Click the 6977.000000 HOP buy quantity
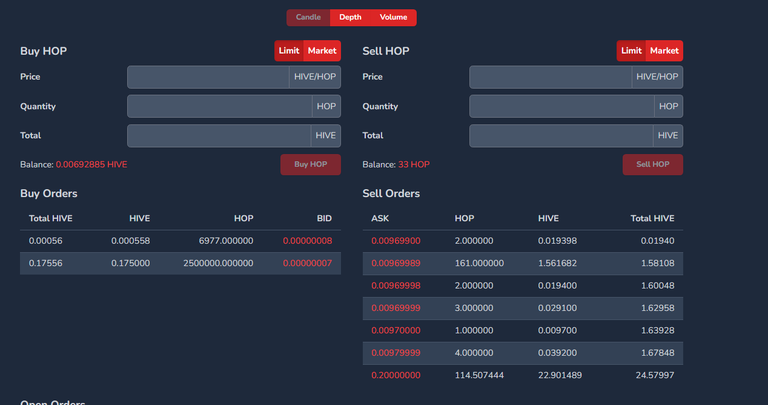Image resolution: width=768 pixels, height=405 pixels. pyautogui.click(x=226, y=241)
